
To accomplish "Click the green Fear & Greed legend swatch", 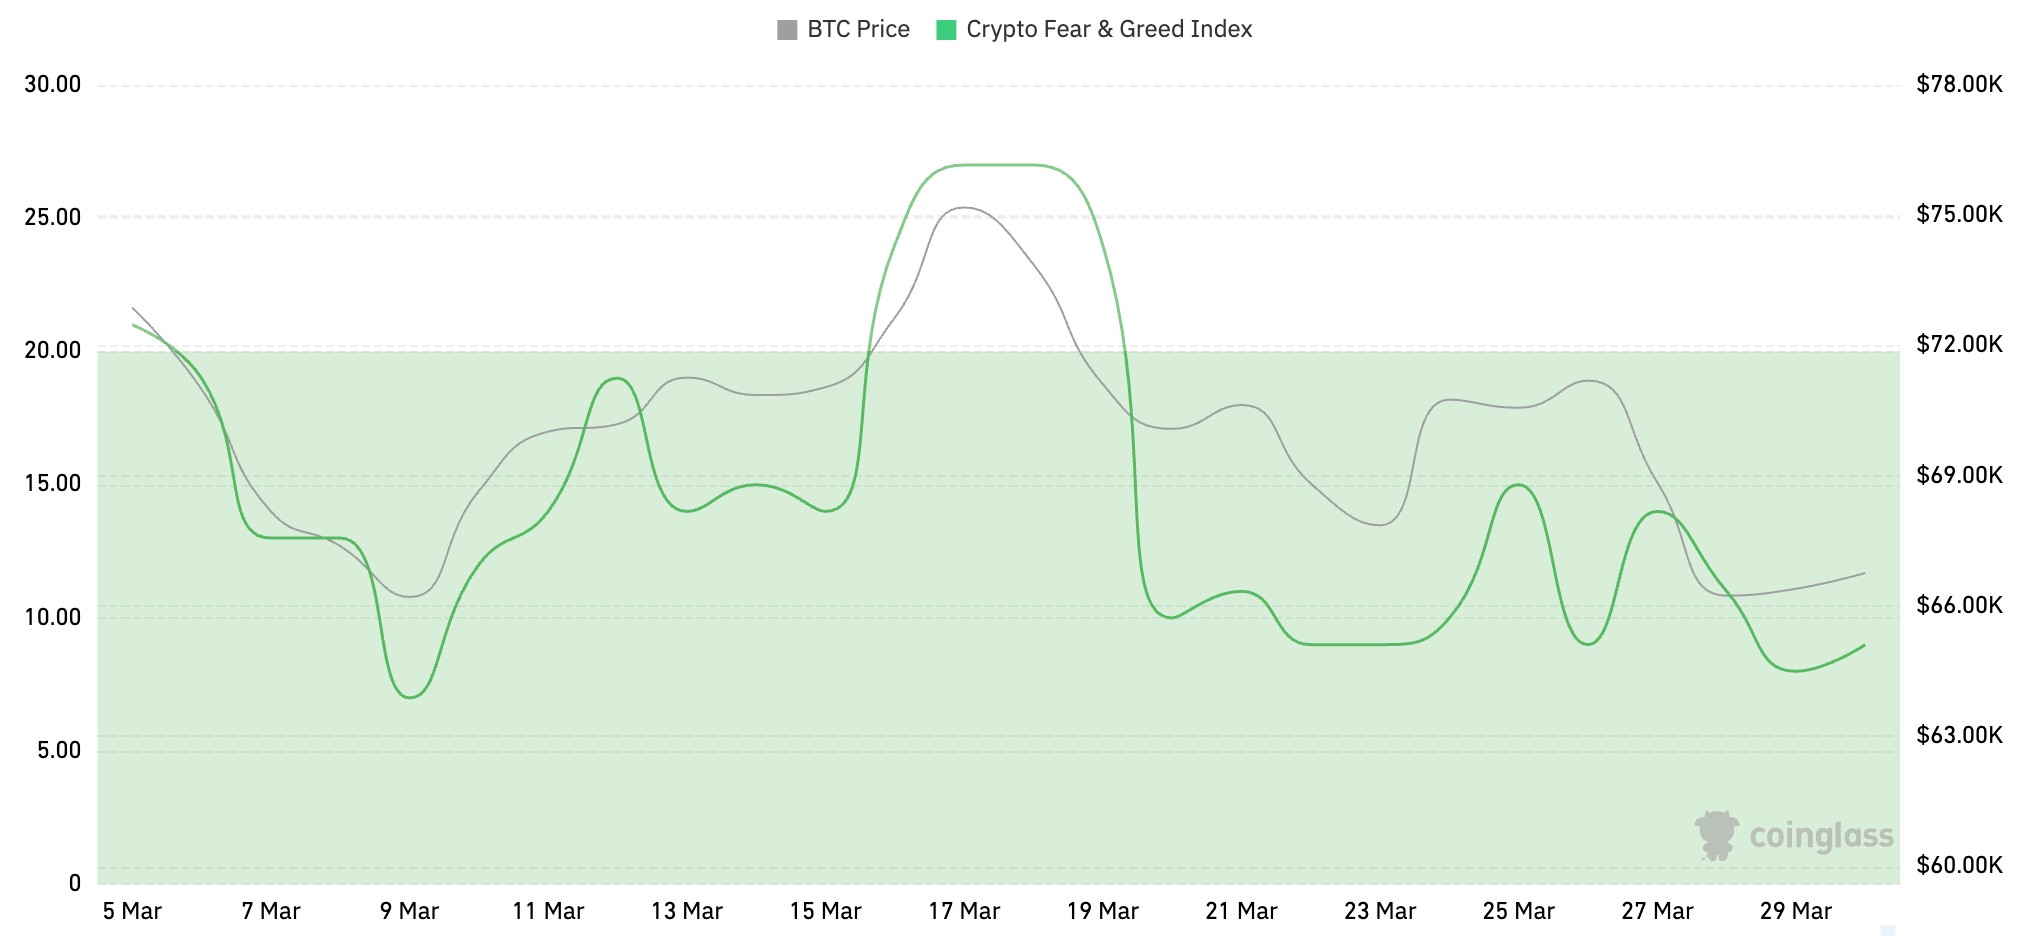I will 946,30.
